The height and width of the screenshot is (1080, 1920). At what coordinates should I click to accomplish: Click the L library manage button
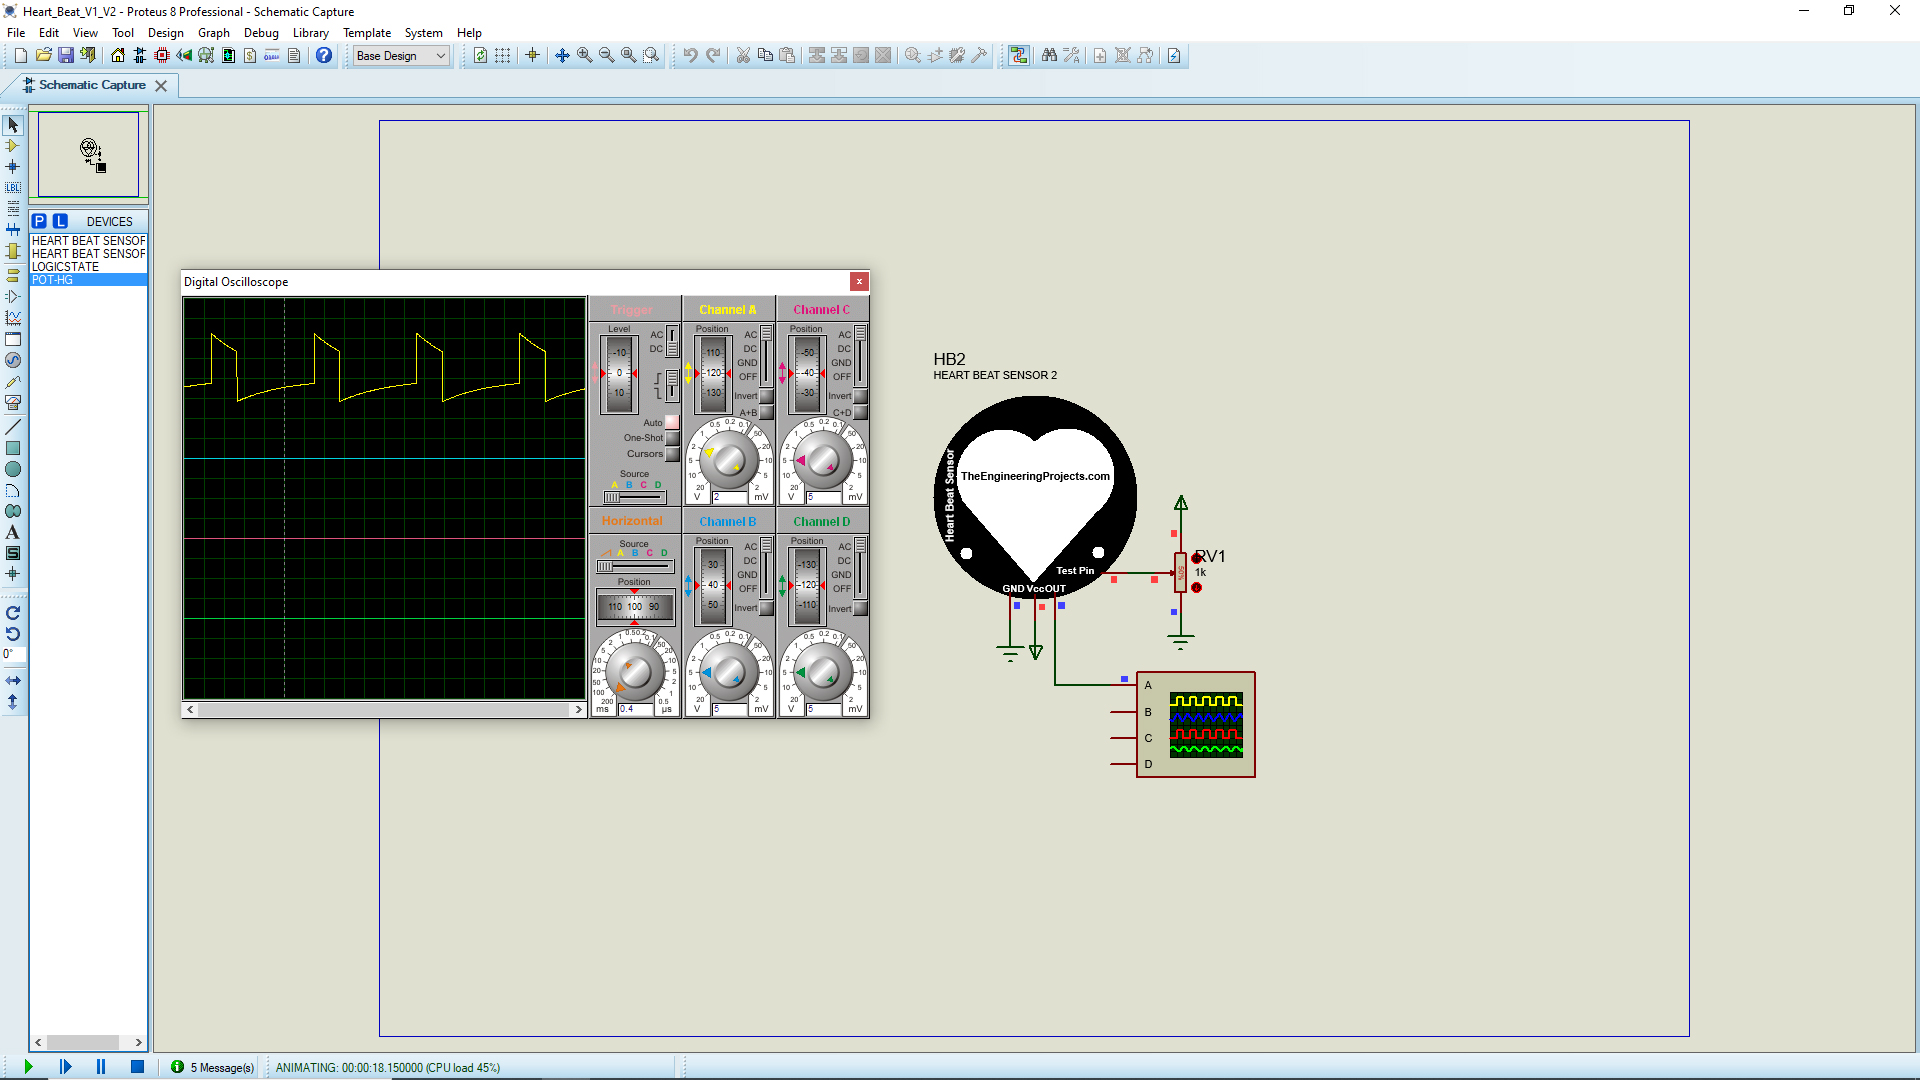pos(60,221)
